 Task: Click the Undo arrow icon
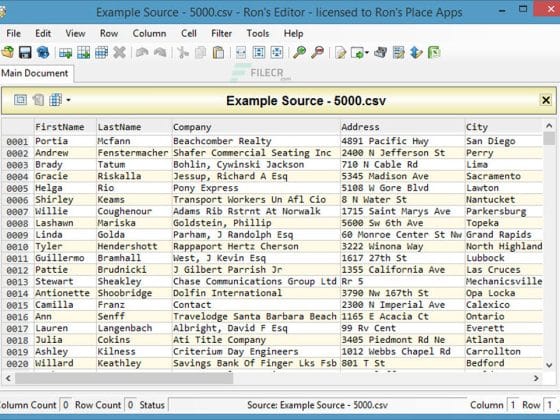142,53
